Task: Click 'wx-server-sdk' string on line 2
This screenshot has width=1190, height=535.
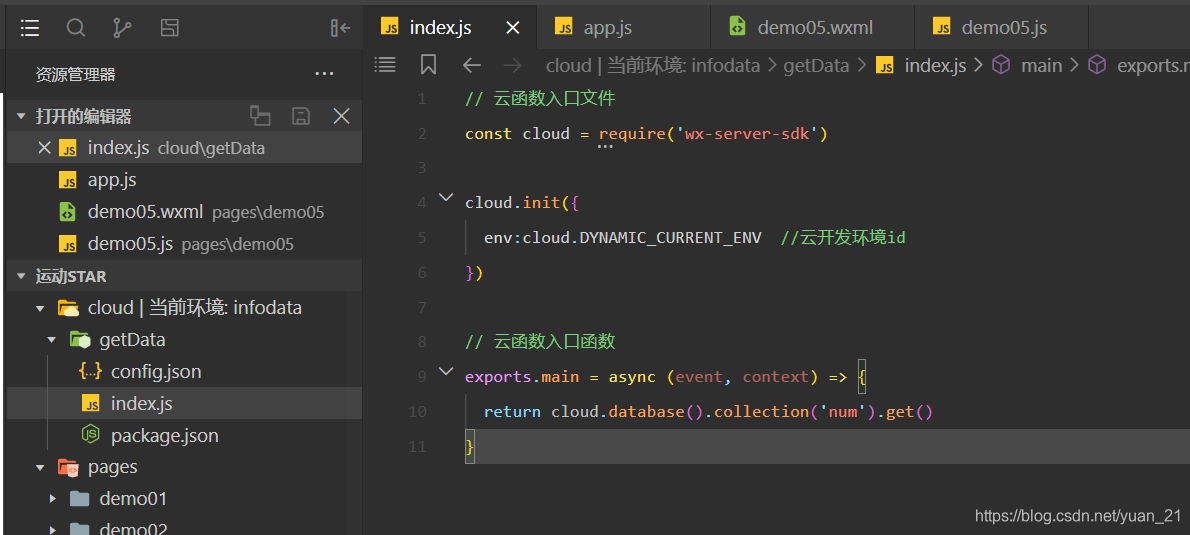Action: 746,134
